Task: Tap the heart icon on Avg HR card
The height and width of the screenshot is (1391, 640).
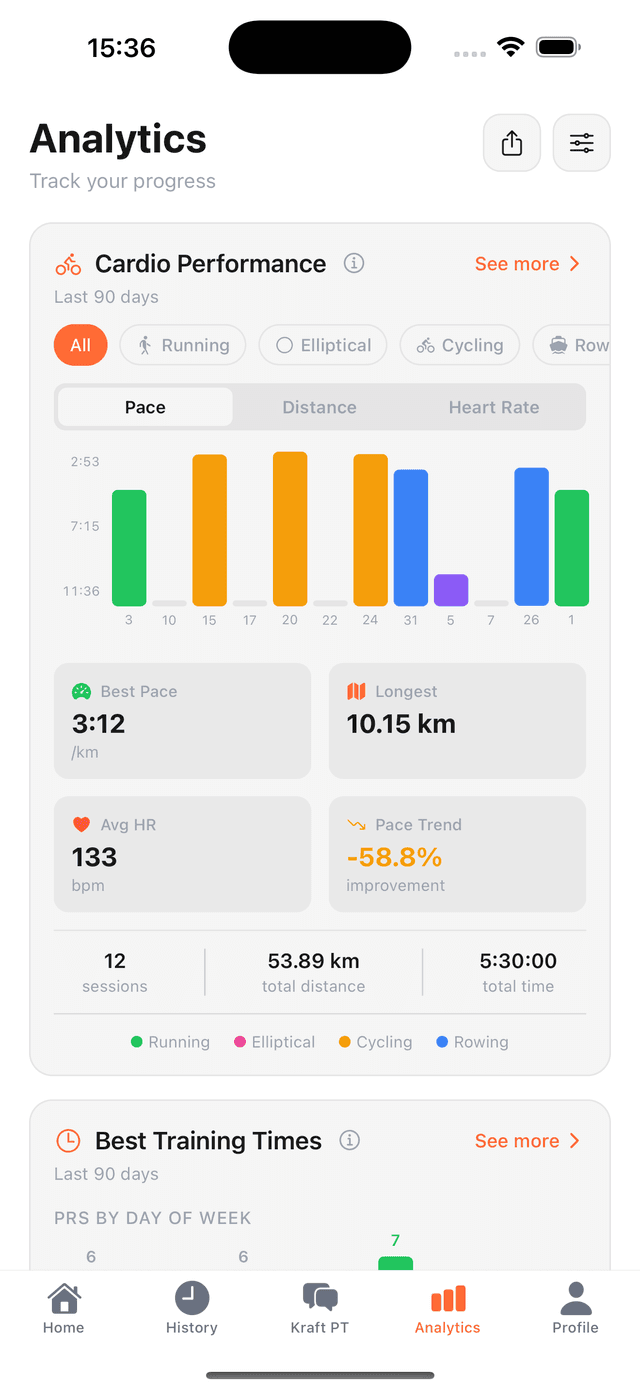Action: tap(84, 825)
